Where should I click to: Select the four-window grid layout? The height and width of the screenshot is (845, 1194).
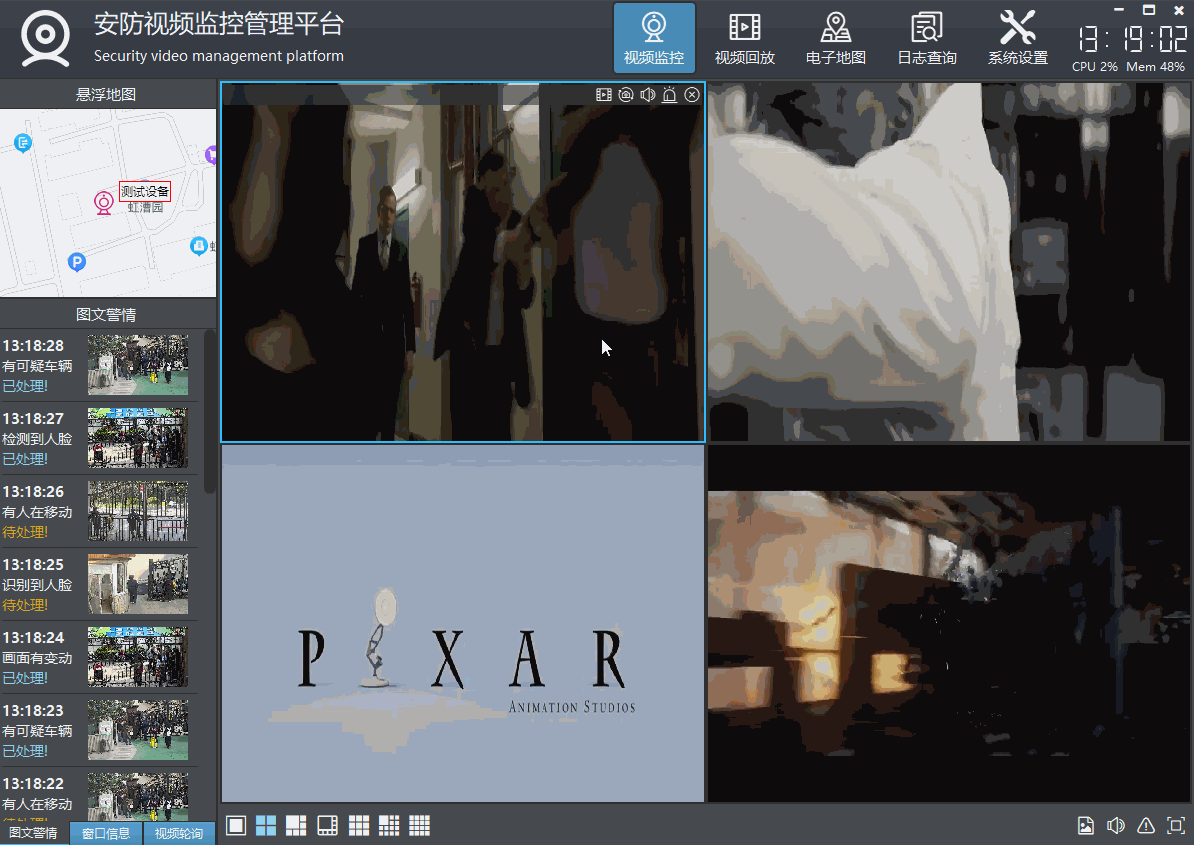click(x=266, y=825)
